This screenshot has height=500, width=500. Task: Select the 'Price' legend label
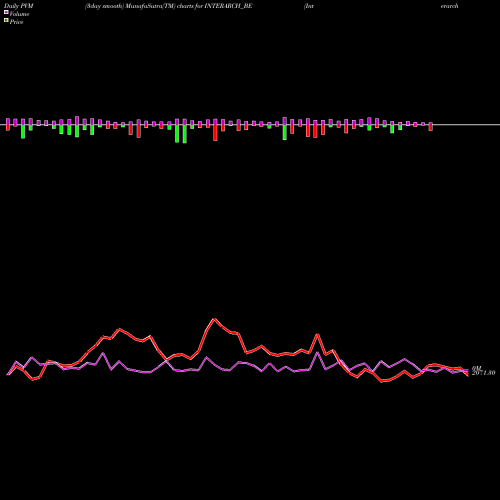pyautogui.click(x=16, y=22)
